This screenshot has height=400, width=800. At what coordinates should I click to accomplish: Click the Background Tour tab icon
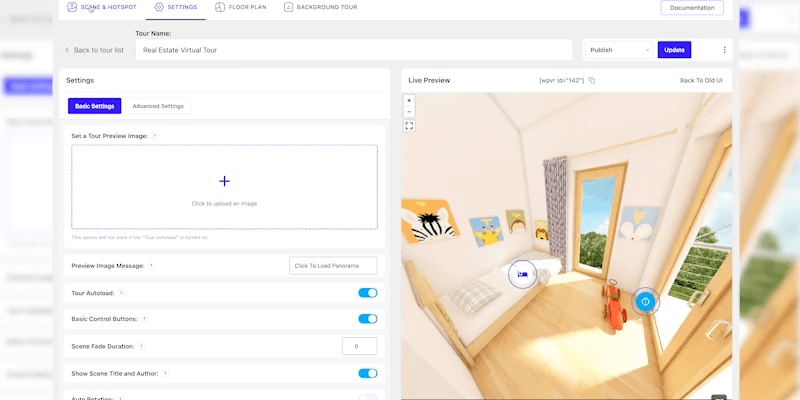coord(288,7)
